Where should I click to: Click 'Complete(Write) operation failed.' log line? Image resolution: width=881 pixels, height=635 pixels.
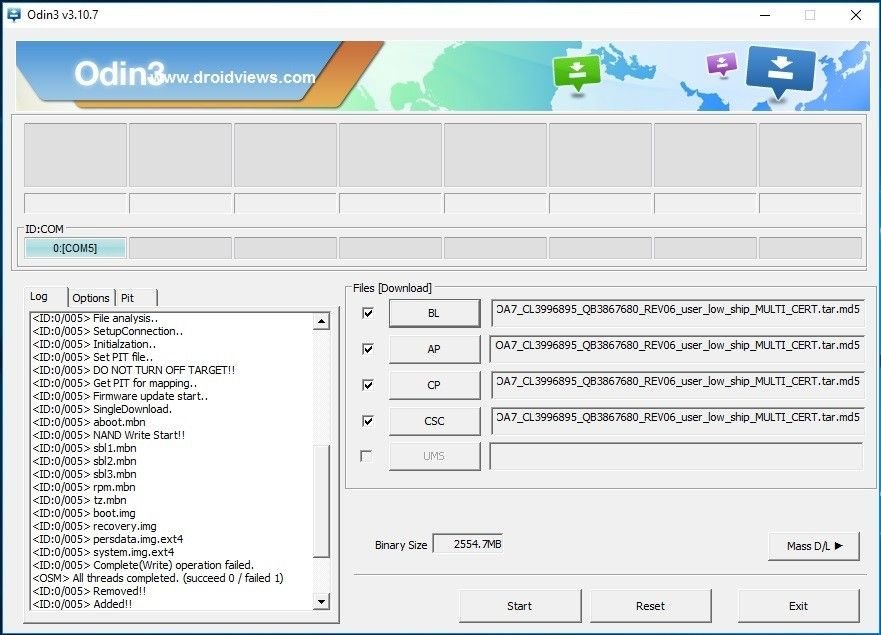(143, 565)
